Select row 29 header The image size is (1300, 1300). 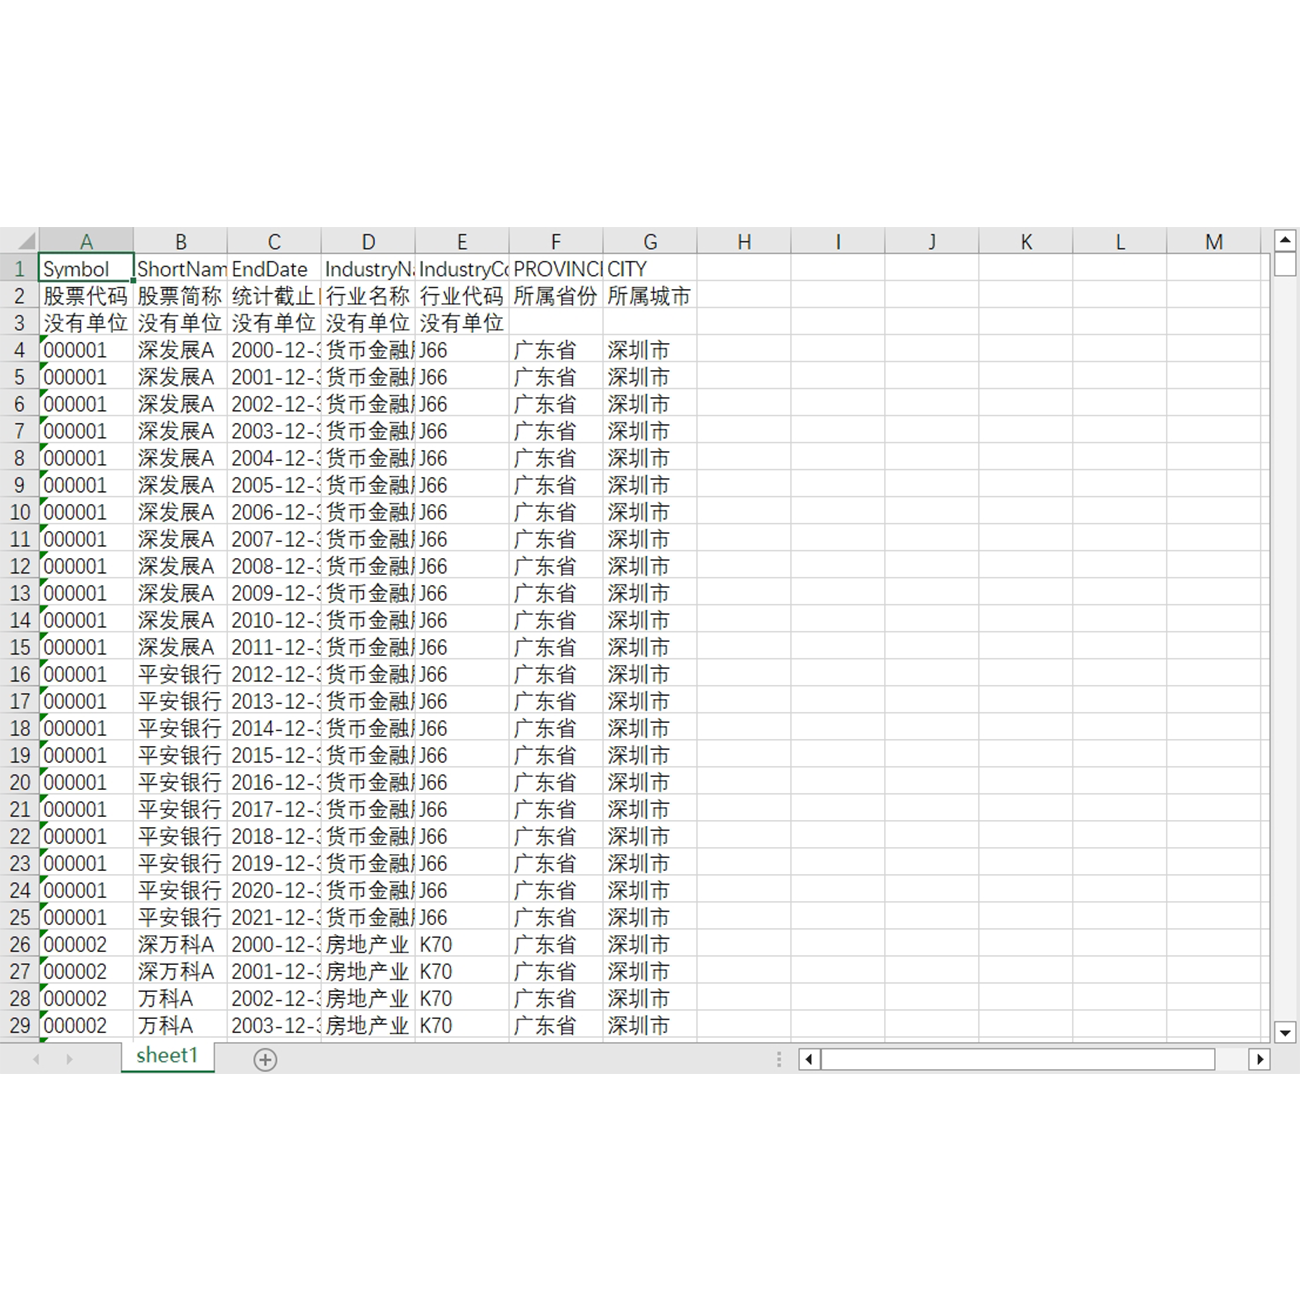[19, 1025]
